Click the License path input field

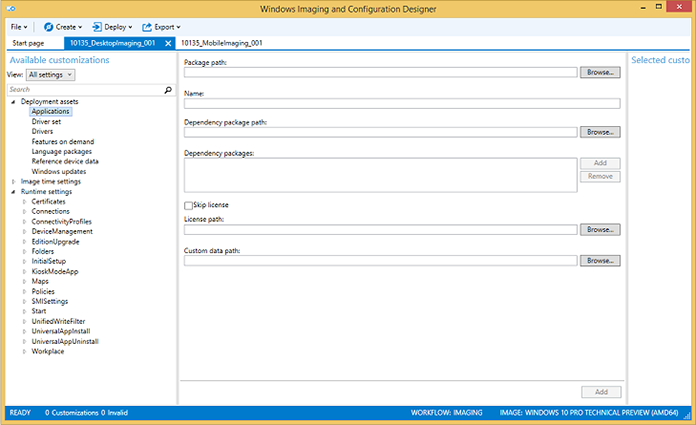(x=381, y=230)
